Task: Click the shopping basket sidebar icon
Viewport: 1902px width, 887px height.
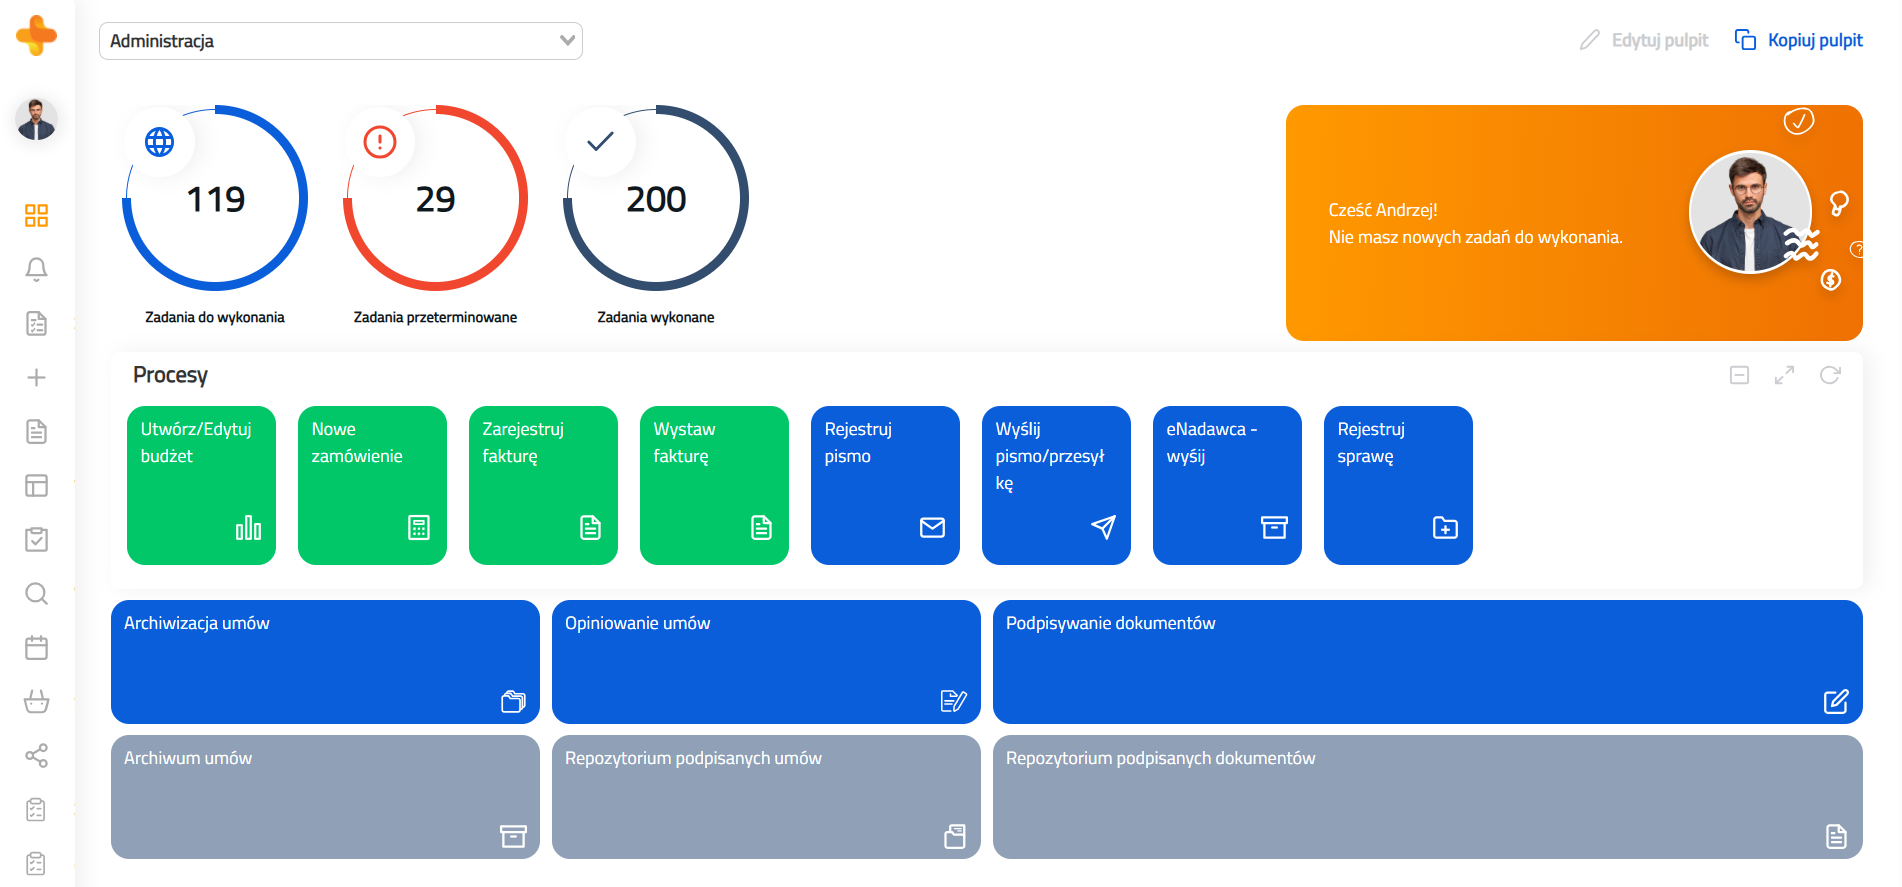Action: pos(36,701)
